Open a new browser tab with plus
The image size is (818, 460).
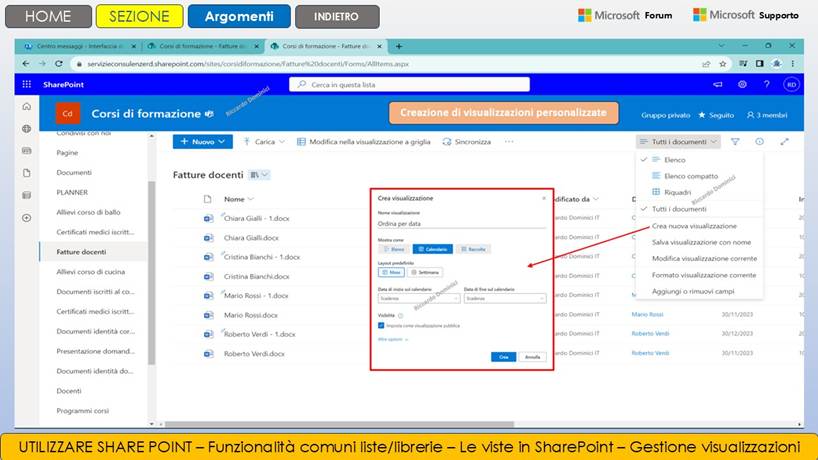tap(399, 46)
